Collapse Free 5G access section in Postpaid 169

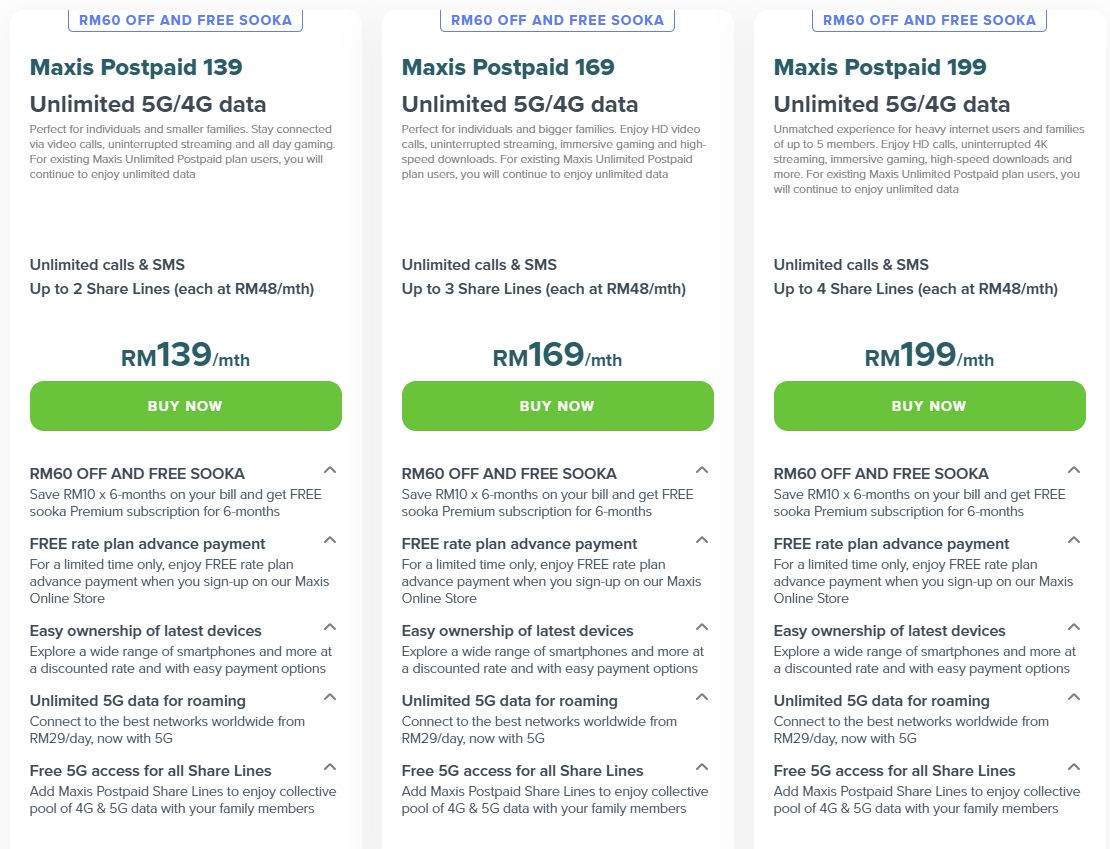pos(702,767)
